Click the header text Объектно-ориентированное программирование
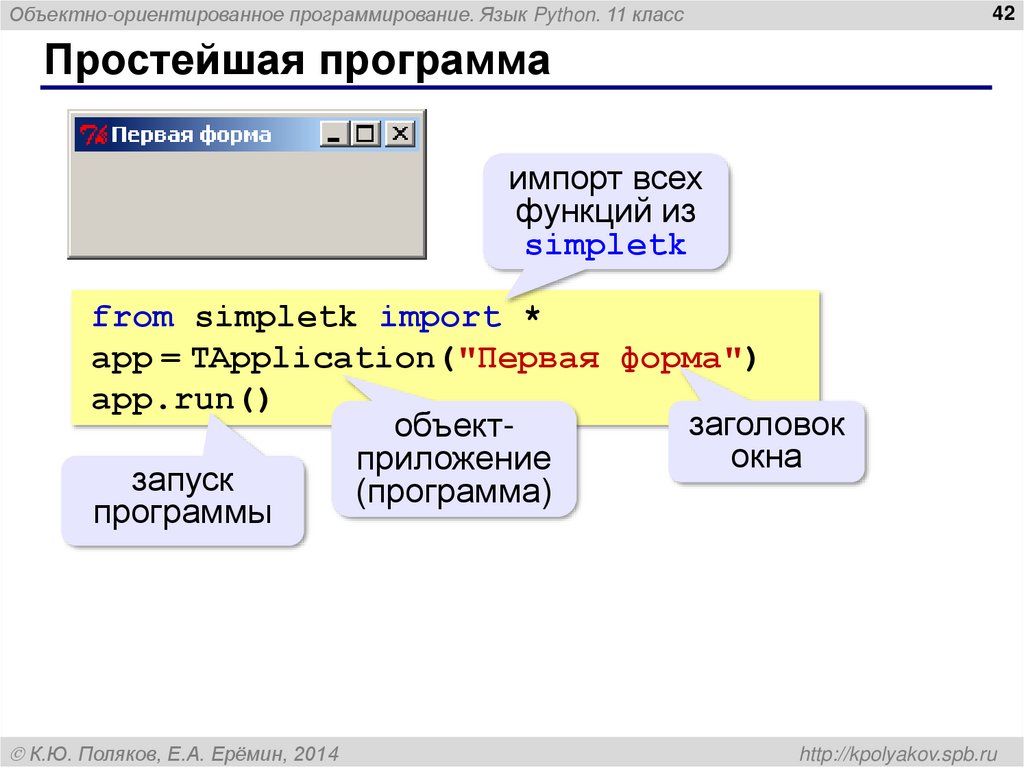The height and width of the screenshot is (767, 1024). coord(241,14)
